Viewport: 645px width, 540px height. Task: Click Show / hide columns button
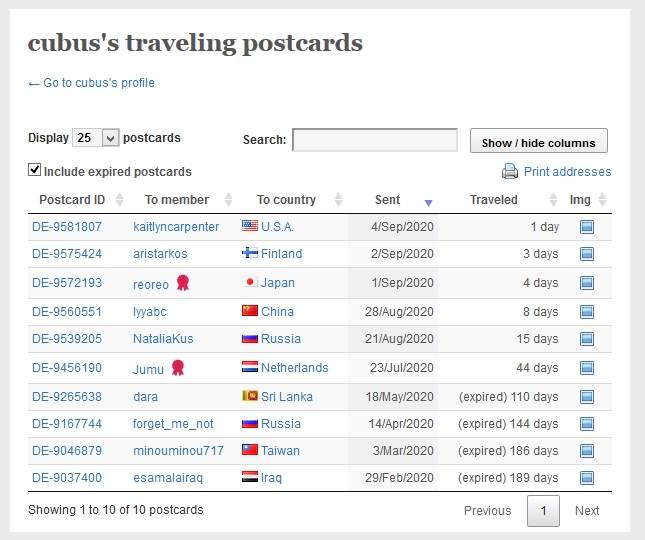tap(538, 142)
